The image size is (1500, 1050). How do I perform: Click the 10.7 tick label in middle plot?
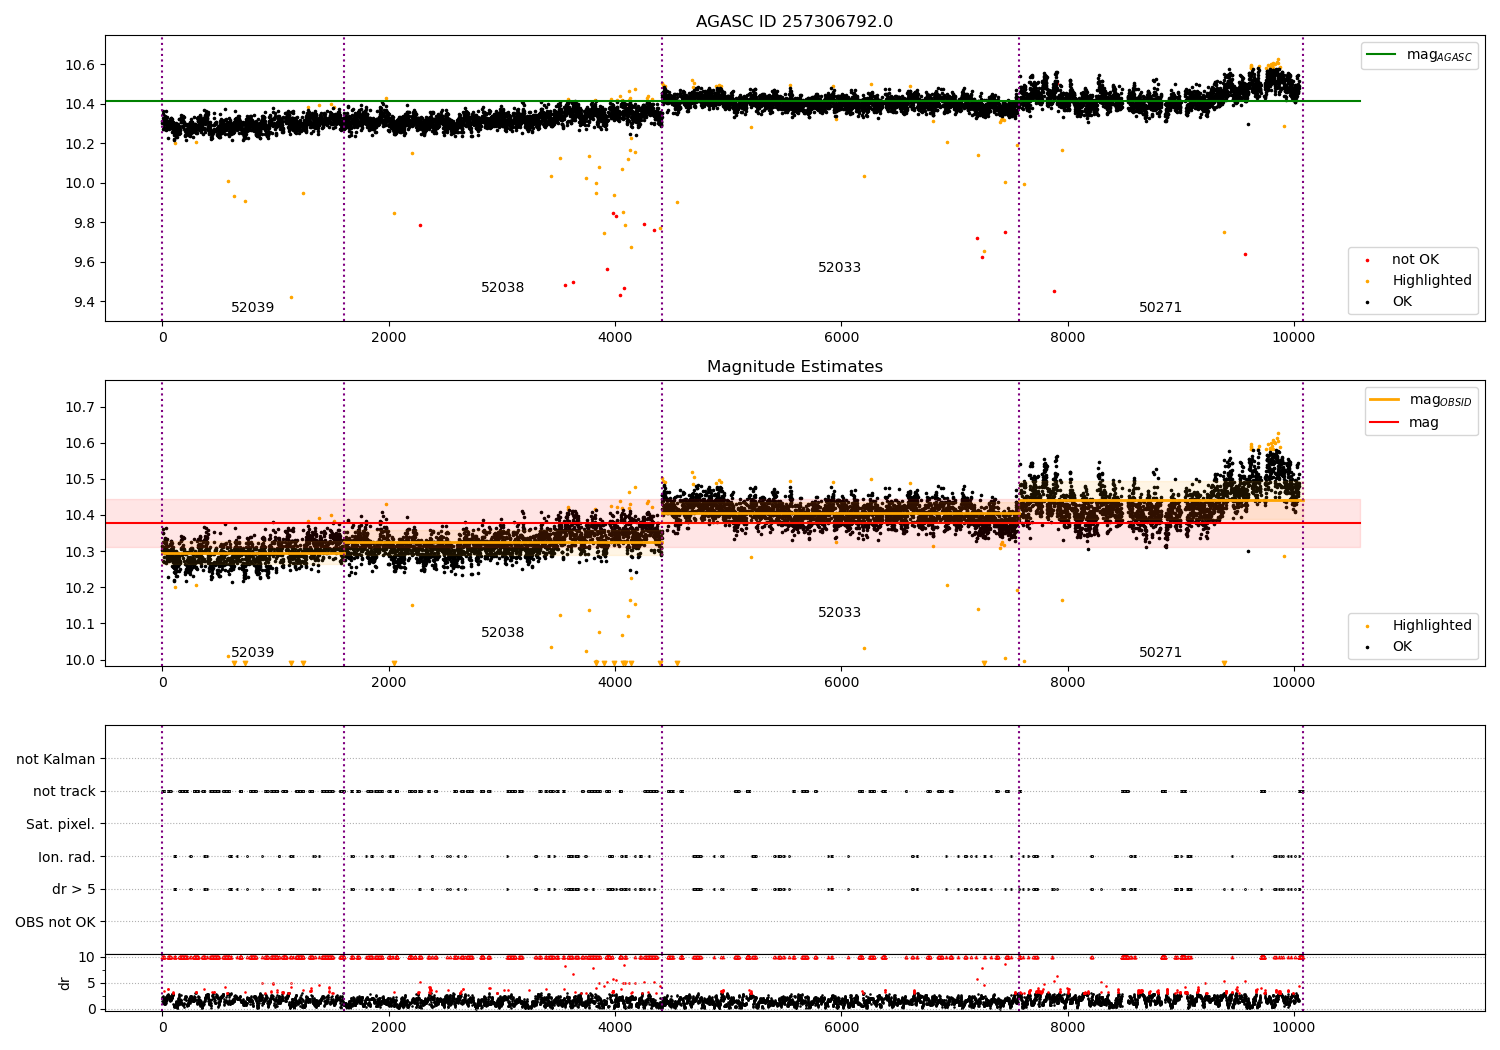point(79,407)
